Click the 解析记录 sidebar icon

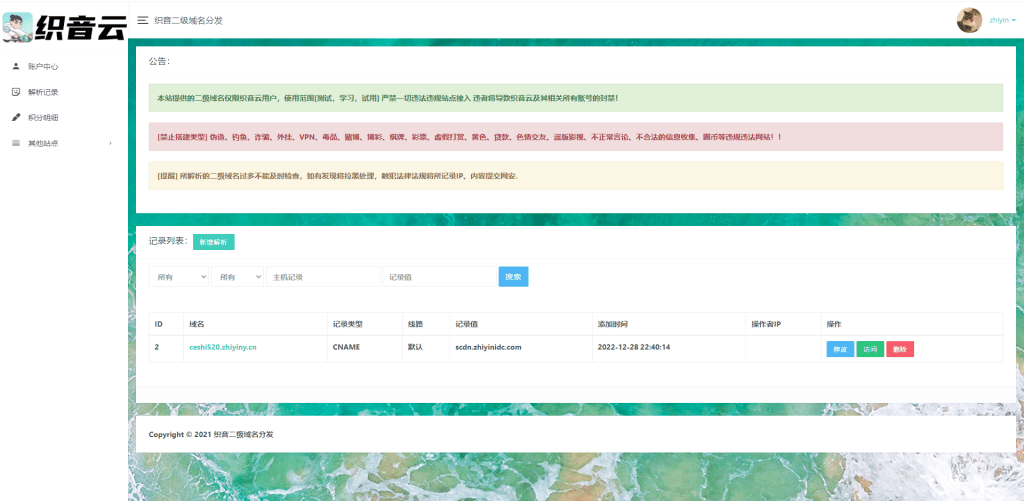(15, 92)
